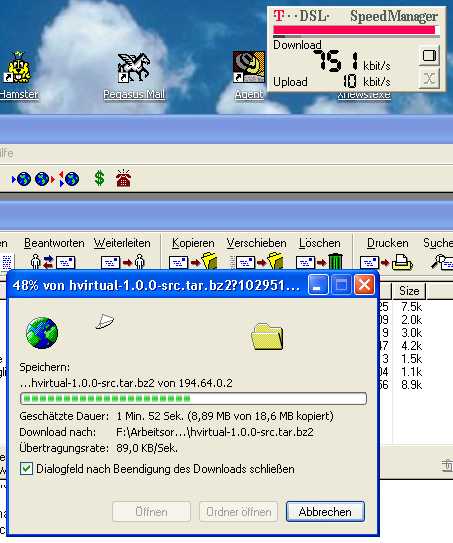Viewport: 453px width, 543px height.
Task: Click the Beantworten reply toolbar button
Action: coord(54,253)
